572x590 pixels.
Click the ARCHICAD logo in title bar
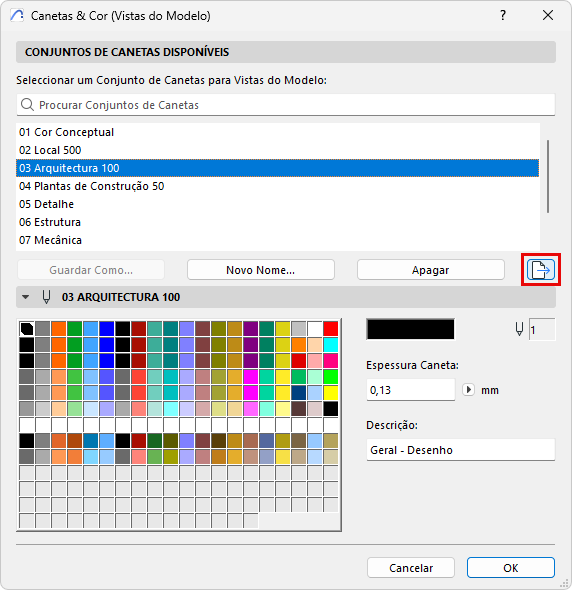tap(17, 15)
